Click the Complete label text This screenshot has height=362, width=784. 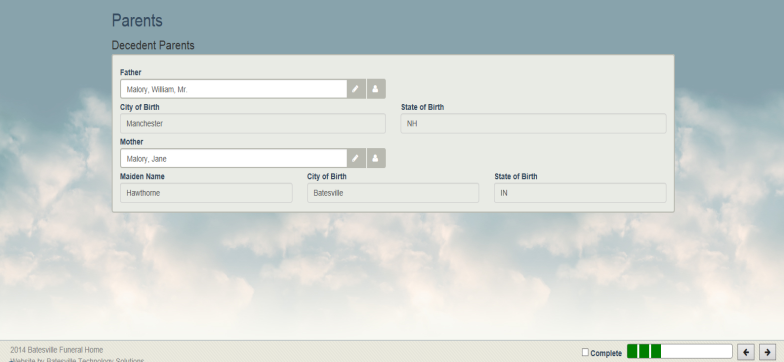606,354
